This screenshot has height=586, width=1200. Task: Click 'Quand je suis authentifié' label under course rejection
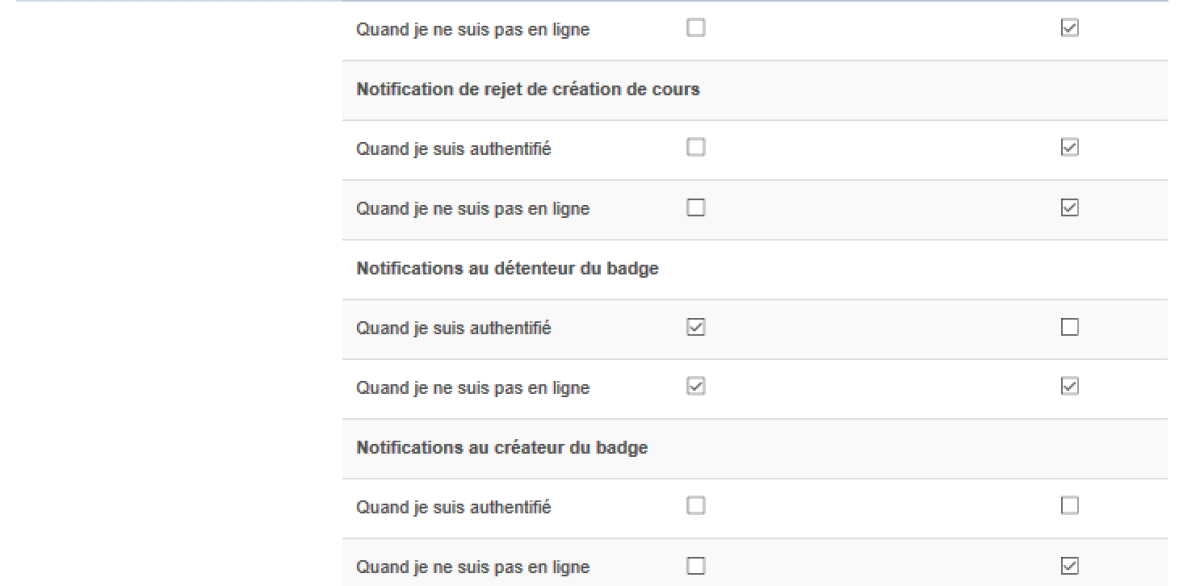(x=453, y=149)
